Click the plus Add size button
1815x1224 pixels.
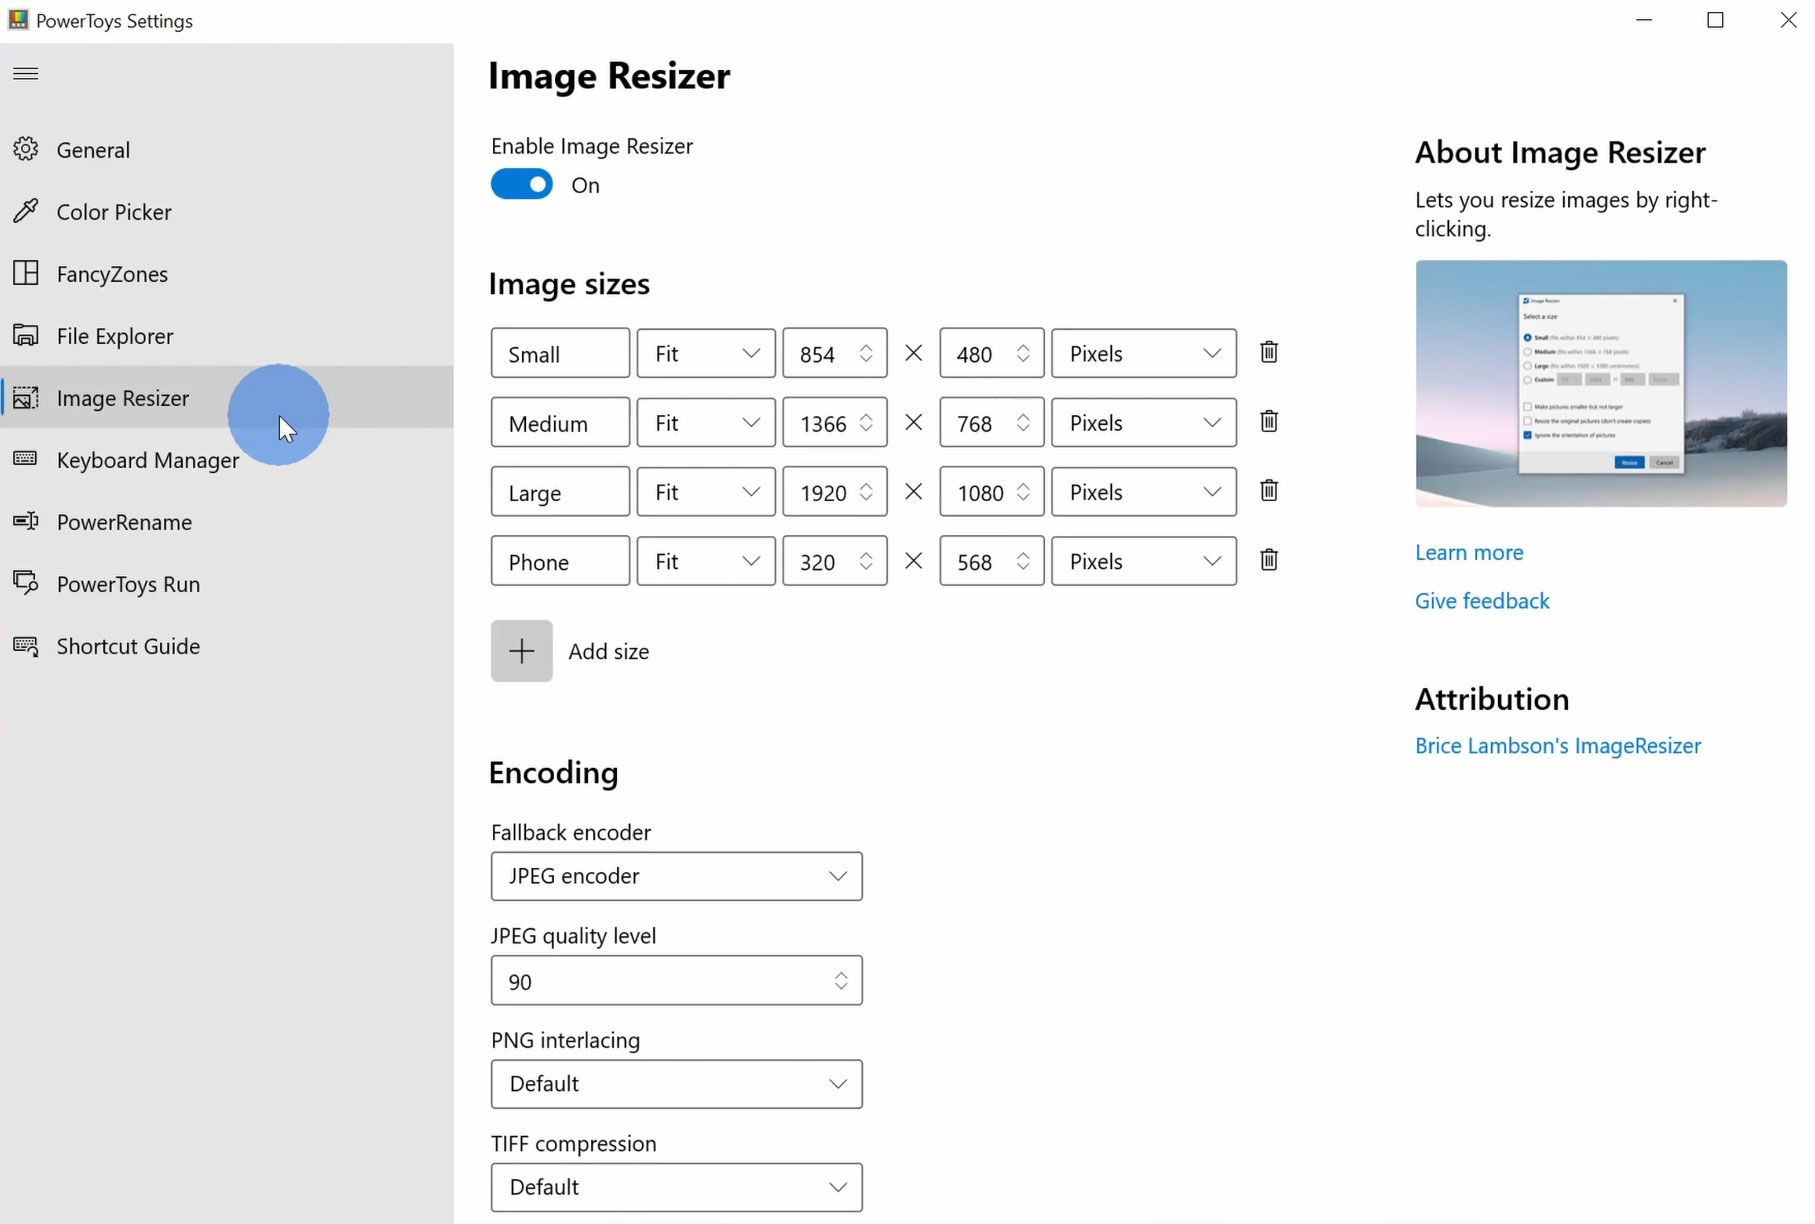point(521,651)
